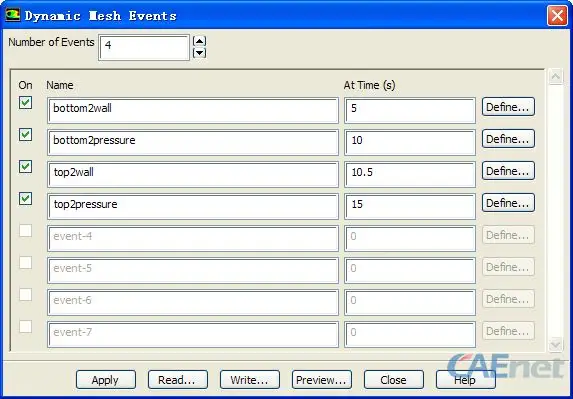573x399 pixels.
Task: Open Define for the top2pressure event
Action: pos(508,203)
